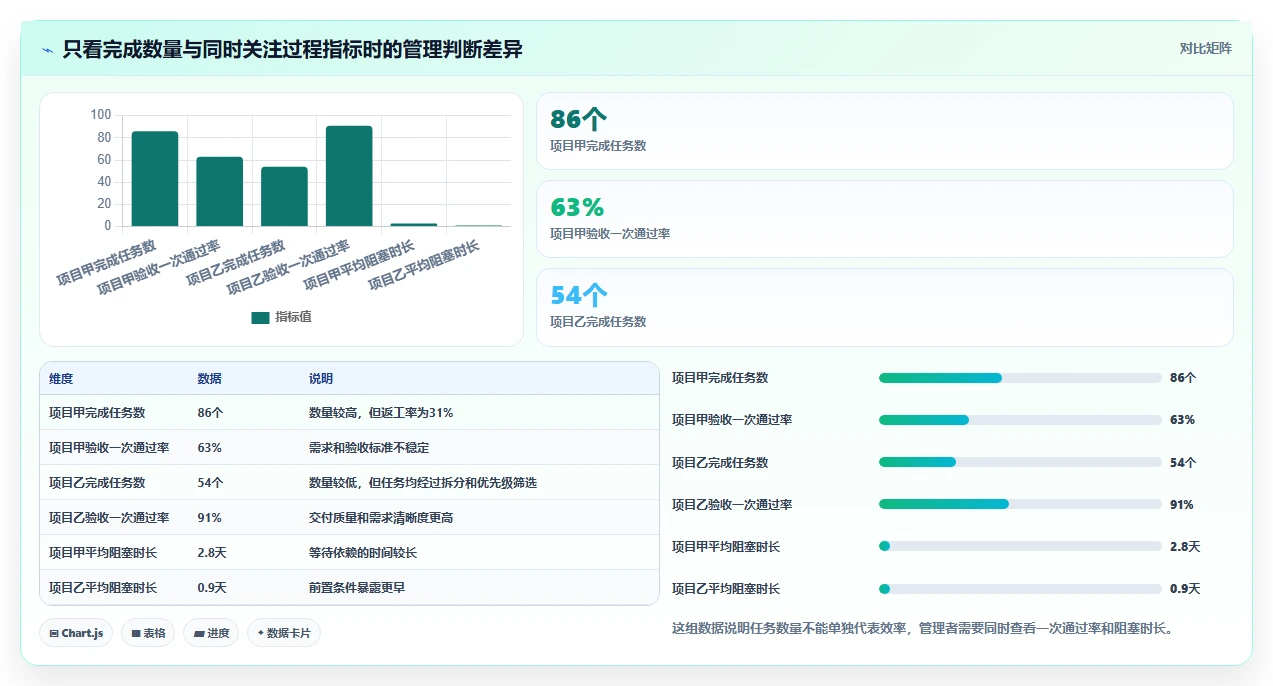1273x686 pixels.
Task: Click the page title 只看完成数量与同时关注过程指标
Action: pyautogui.click(x=292, y=49)
